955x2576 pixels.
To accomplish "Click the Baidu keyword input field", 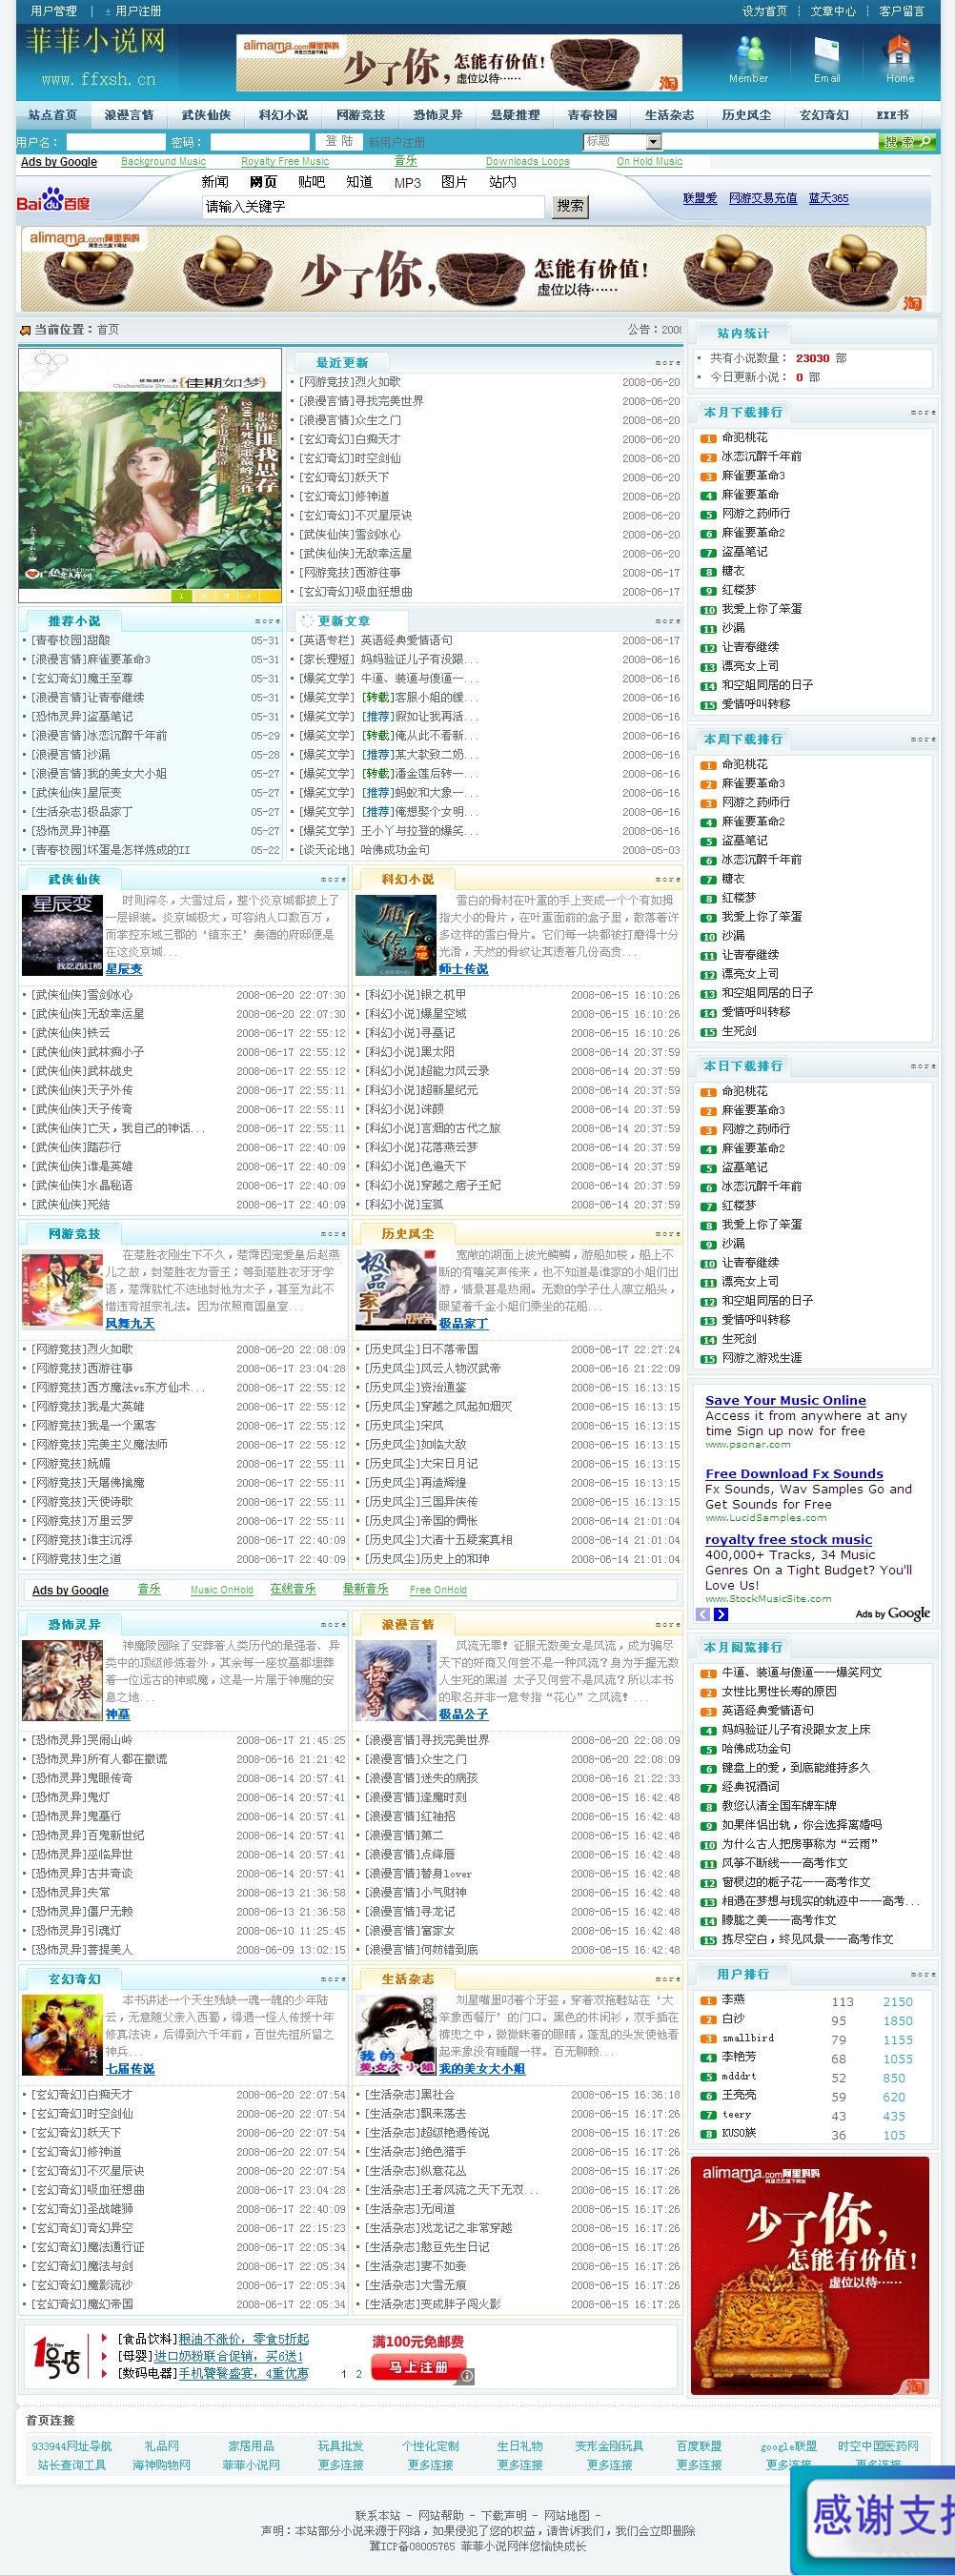I will pos(373,206).
